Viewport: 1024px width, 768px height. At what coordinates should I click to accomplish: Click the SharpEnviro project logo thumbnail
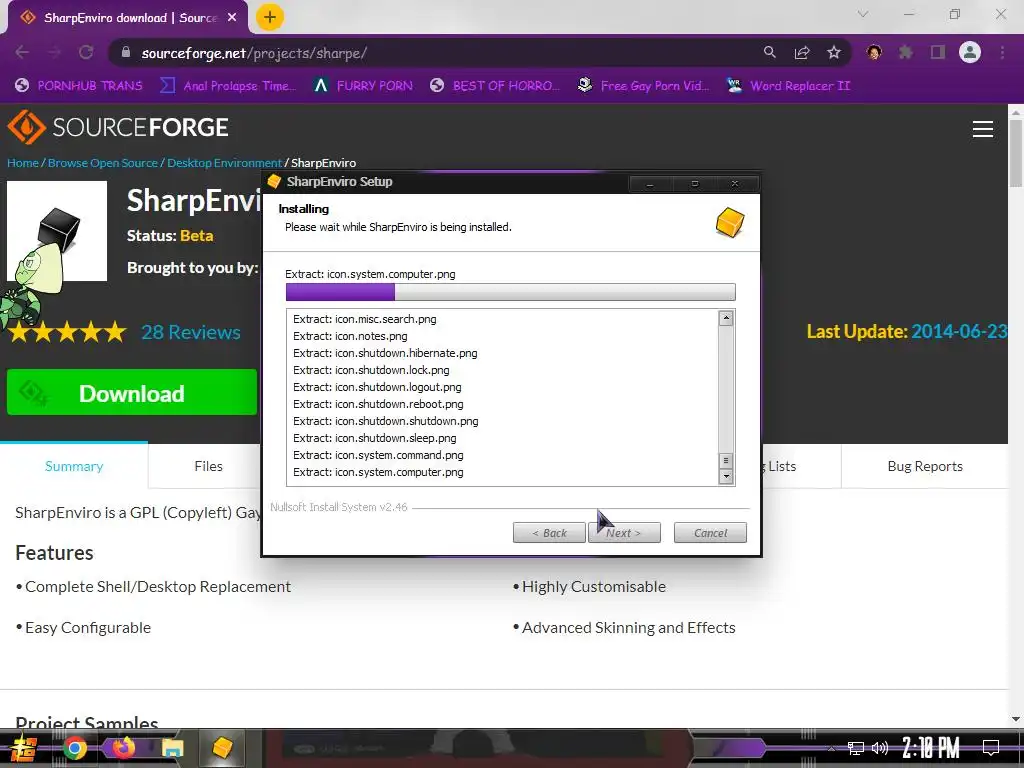pyautogui.click(x=57, y=231)
